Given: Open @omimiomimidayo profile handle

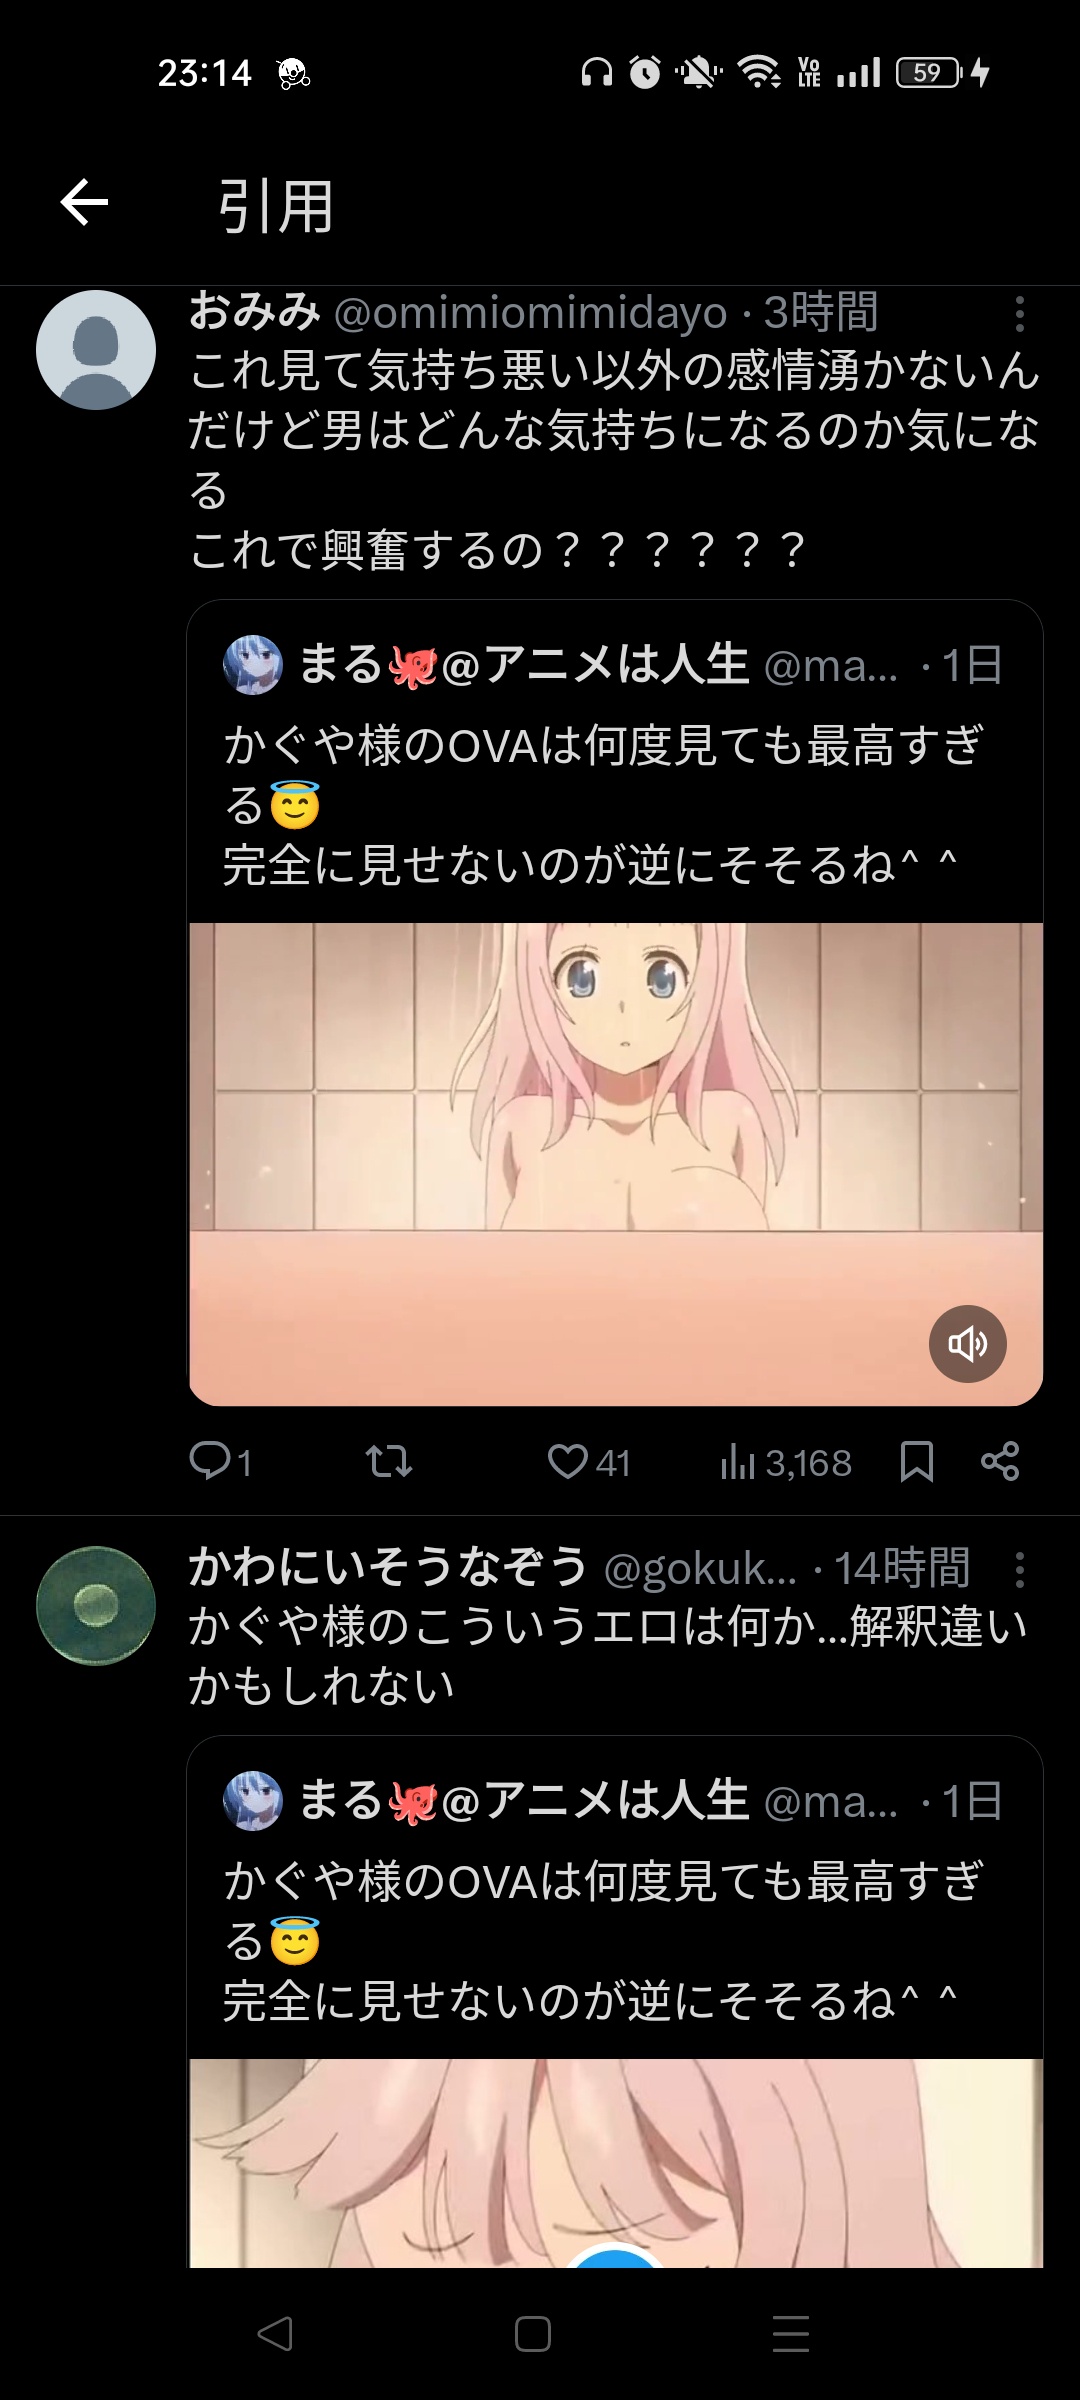Looking at the screenshot, I should pos(530,313).
